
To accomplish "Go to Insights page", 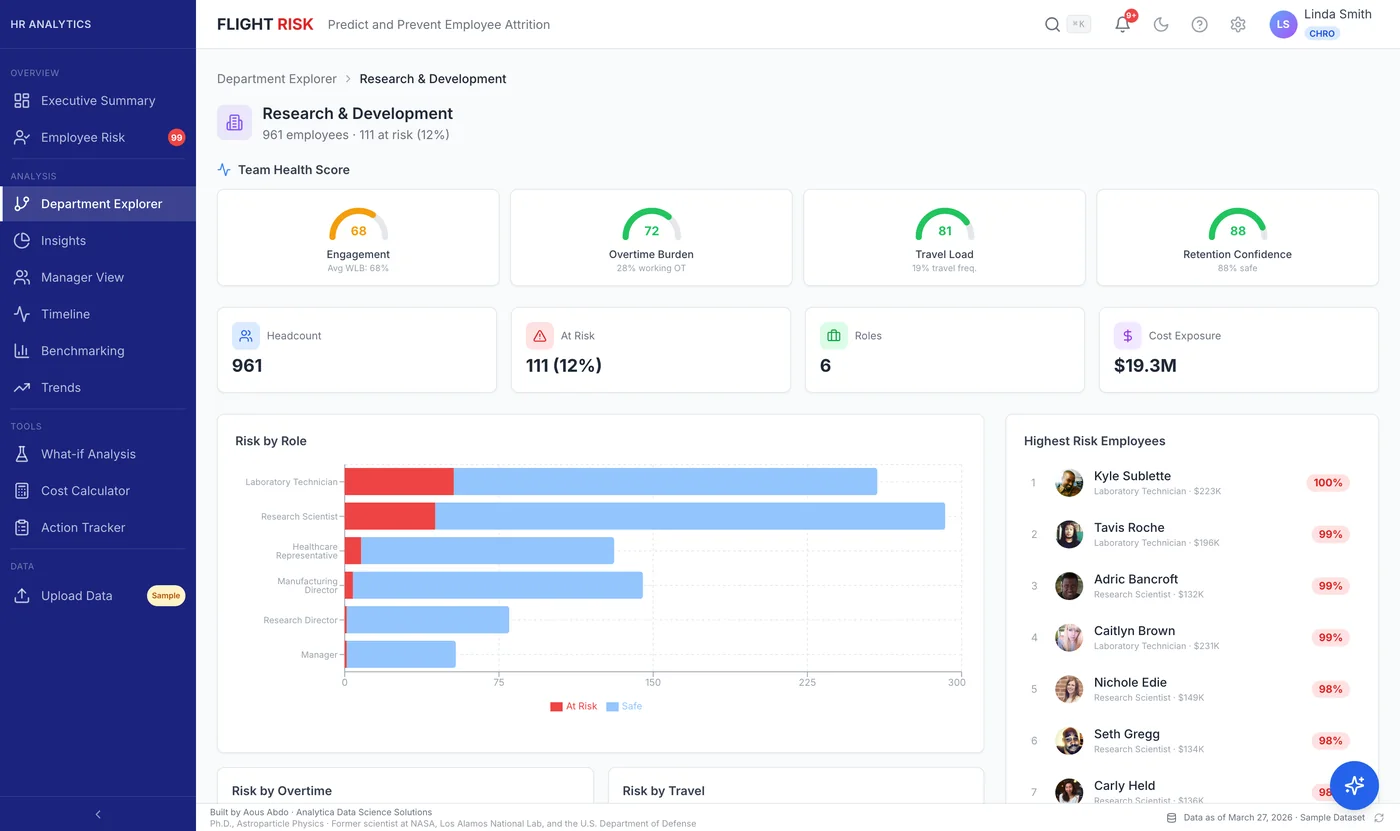I will (98, 241).
